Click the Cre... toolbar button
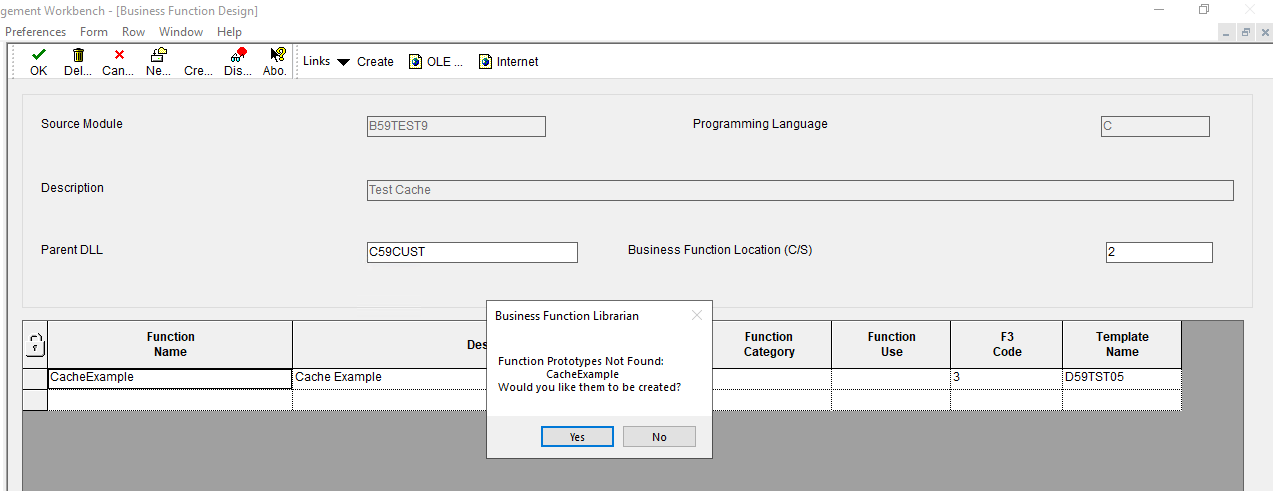Screen dimensions: 1273x491 coord(198,71)
